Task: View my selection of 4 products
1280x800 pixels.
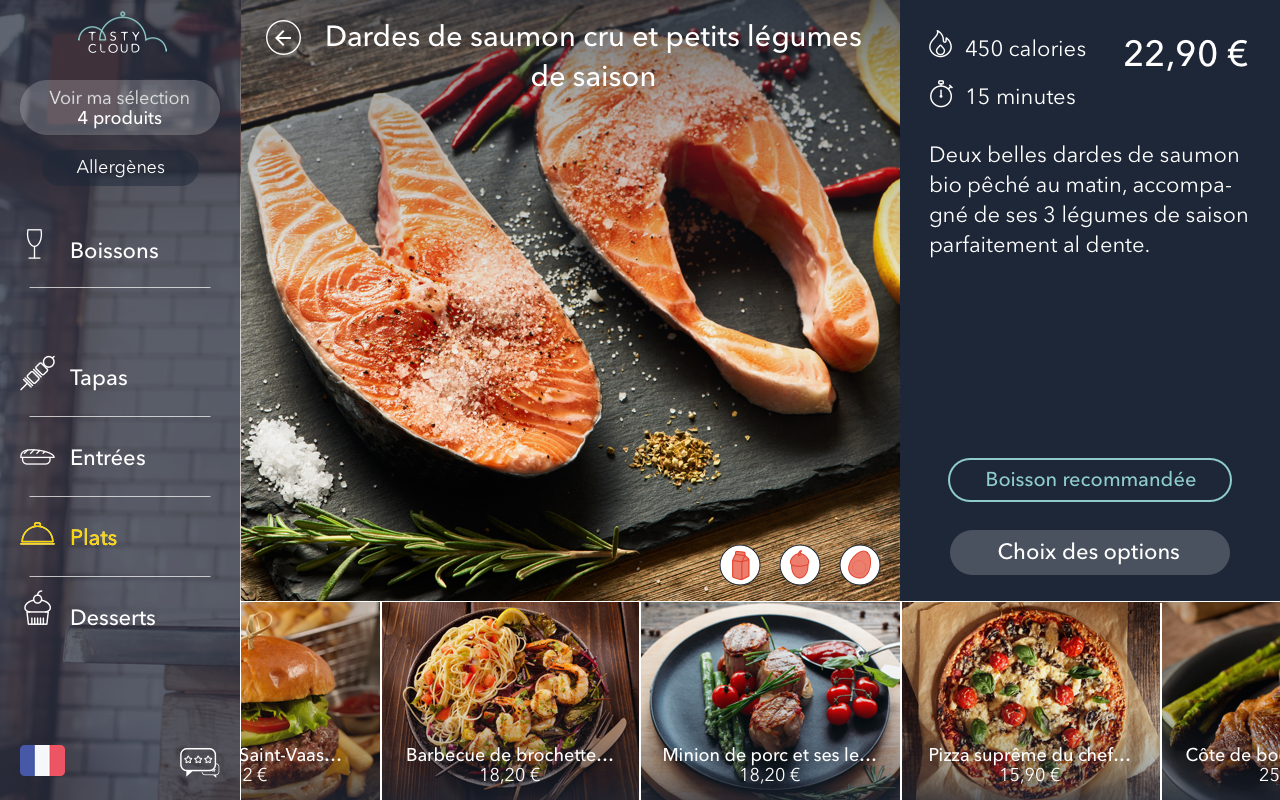Action: tap(120, 108)
